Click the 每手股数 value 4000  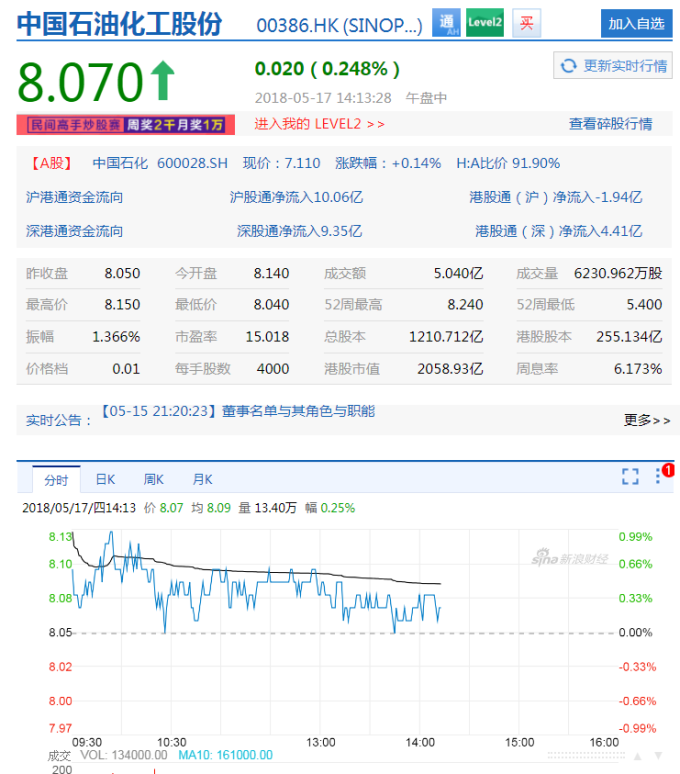(x=273, y=369)
